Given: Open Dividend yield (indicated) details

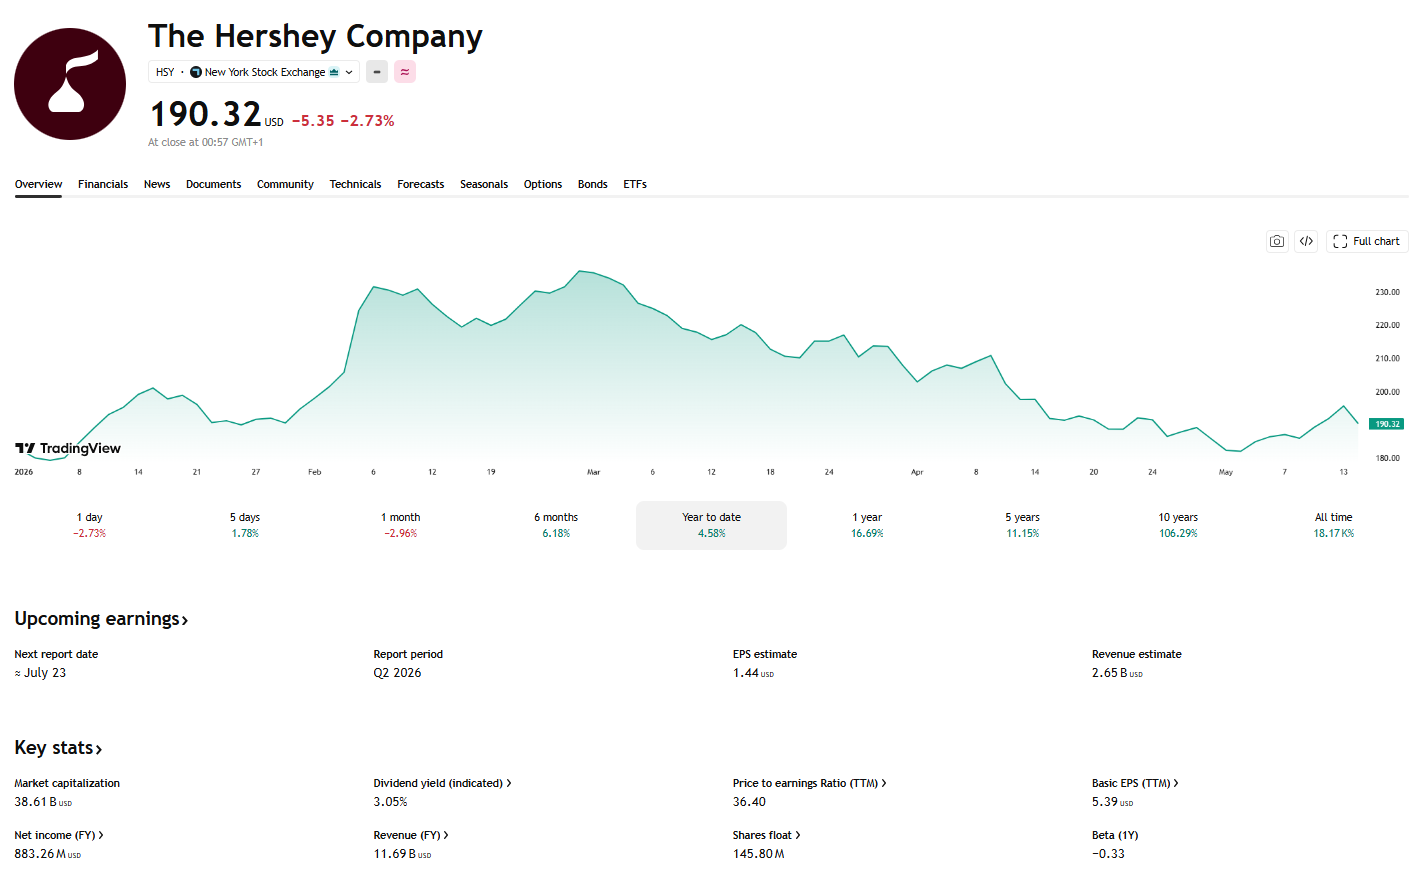Looking at the screenshot, I should pyautogui.click(x=442, y=783).
